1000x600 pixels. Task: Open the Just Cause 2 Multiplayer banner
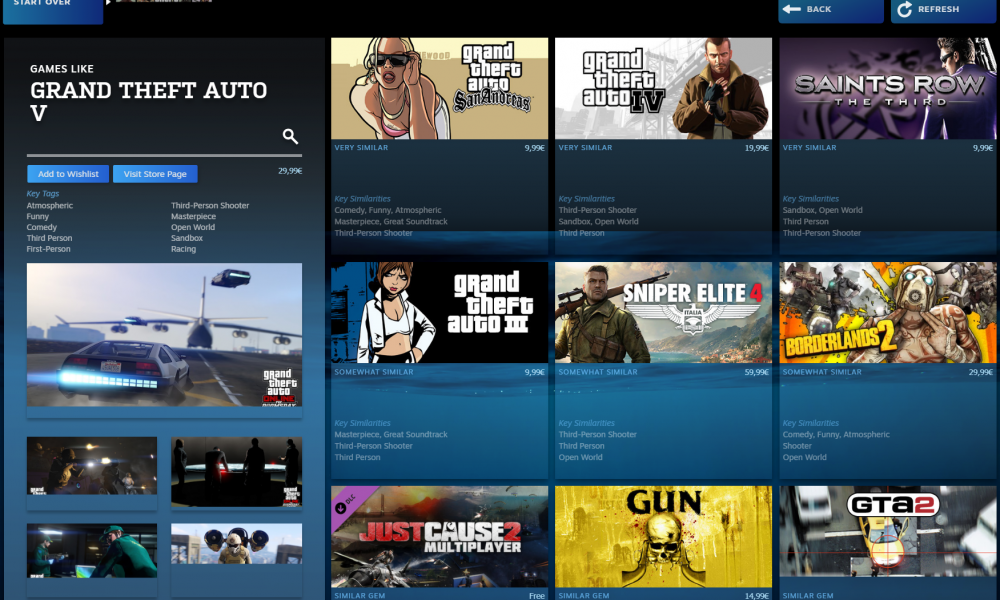(439, 537)
